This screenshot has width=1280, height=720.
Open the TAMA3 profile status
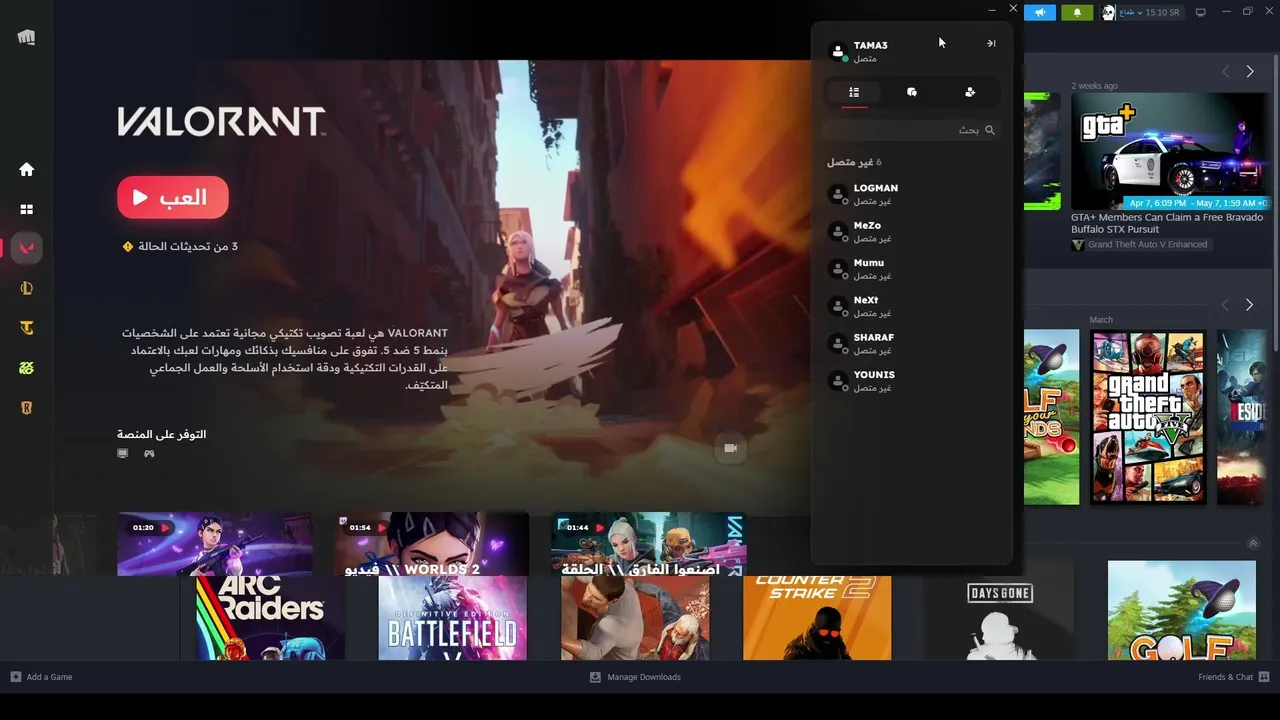(858, 51)
